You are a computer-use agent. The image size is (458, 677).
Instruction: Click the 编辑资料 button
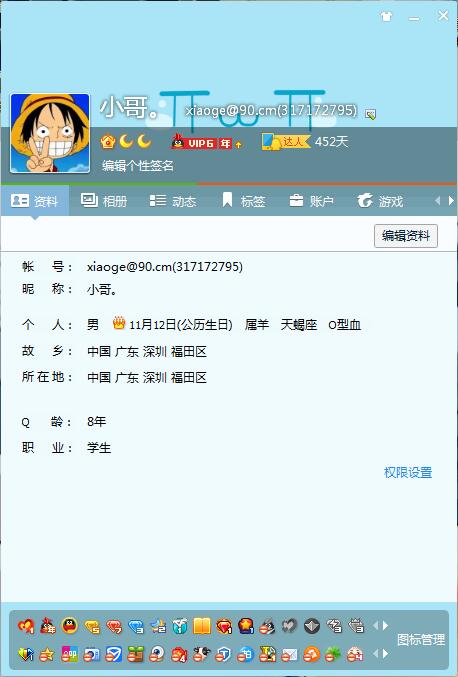point(406,236)
